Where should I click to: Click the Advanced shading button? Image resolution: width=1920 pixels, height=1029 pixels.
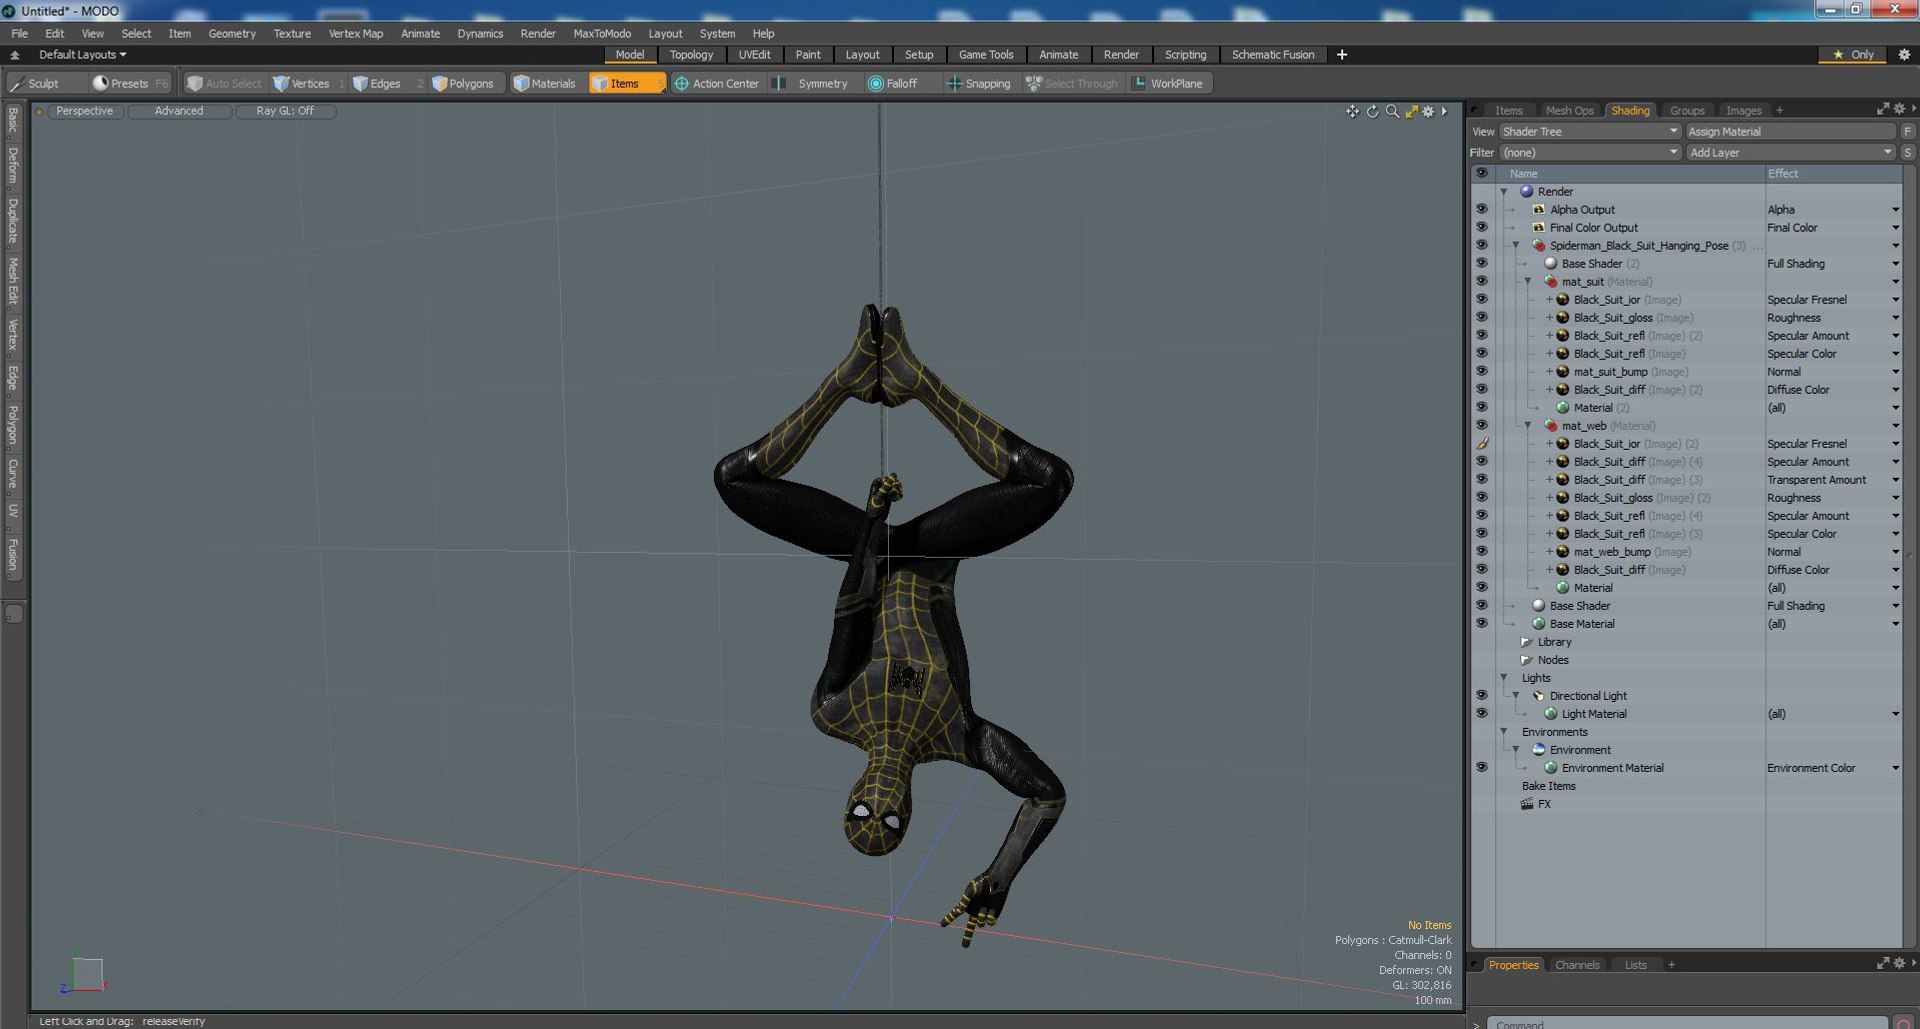coord(179,111)
